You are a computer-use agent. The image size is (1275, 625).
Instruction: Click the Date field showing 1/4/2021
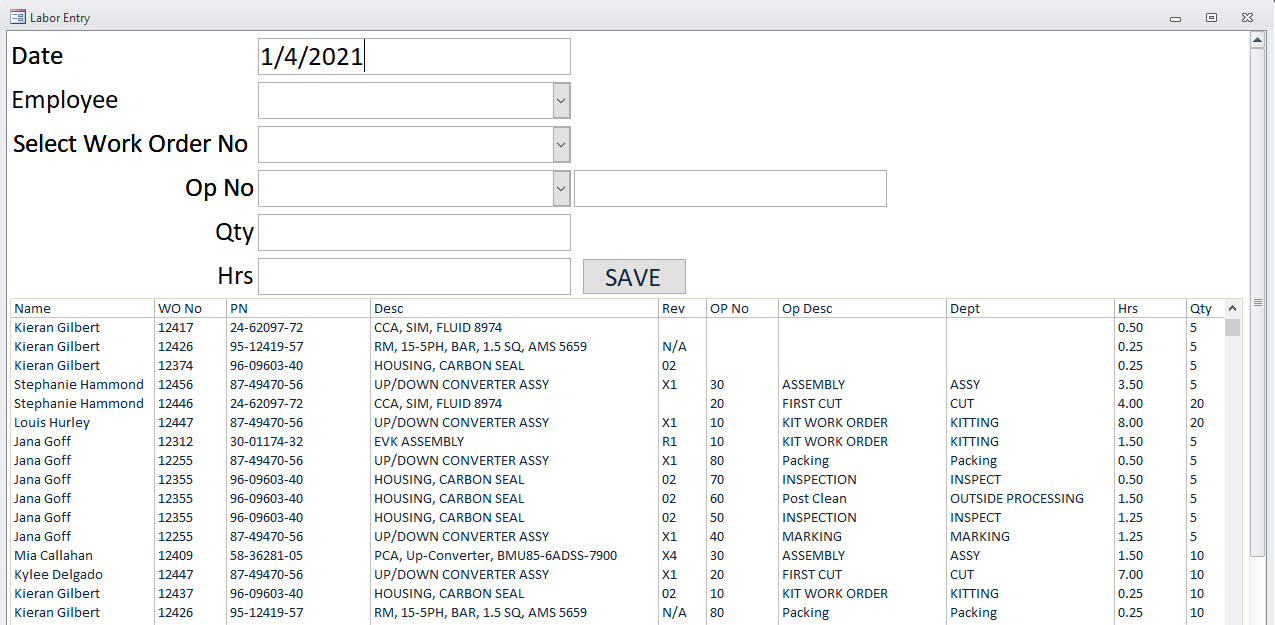(414, 57)
